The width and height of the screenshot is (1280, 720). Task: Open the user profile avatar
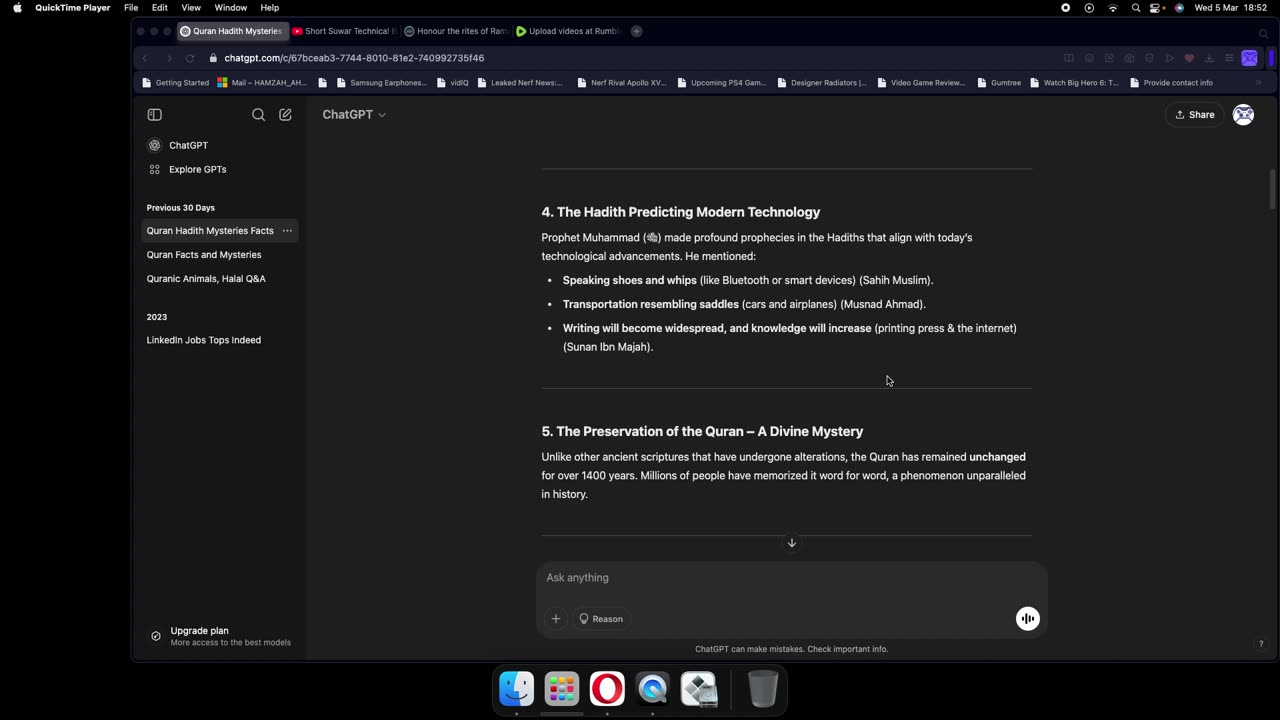point(1243,115)
